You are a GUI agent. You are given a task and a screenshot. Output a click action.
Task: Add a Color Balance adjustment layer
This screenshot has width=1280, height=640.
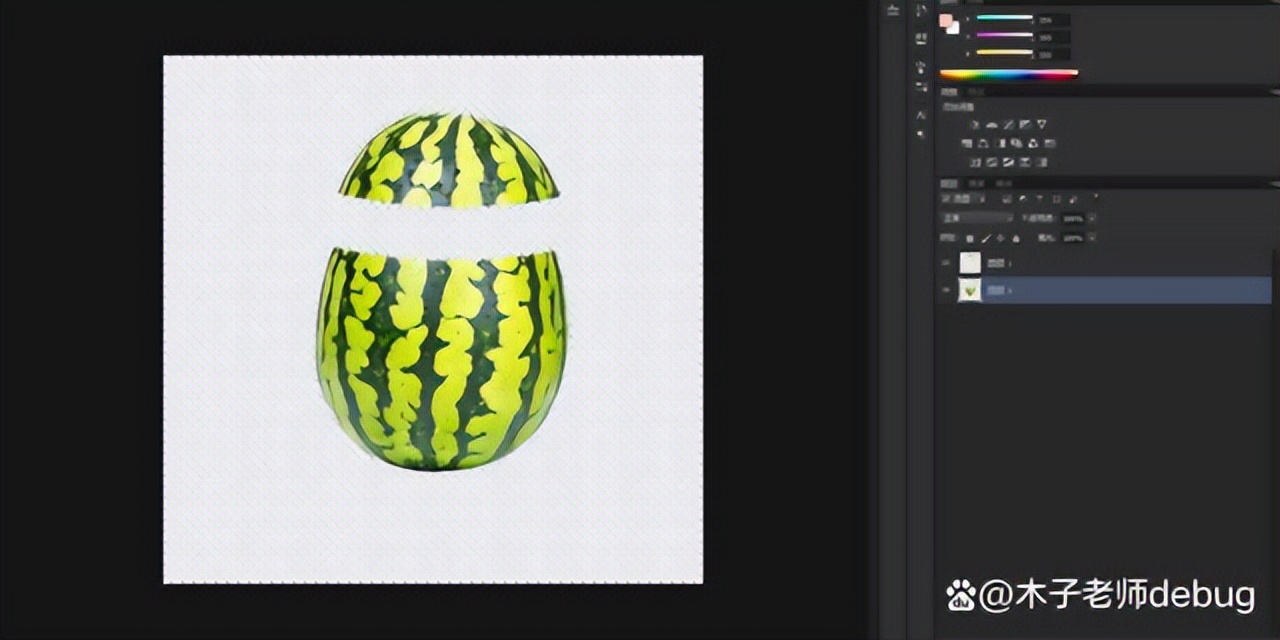(x=983, y=143)
